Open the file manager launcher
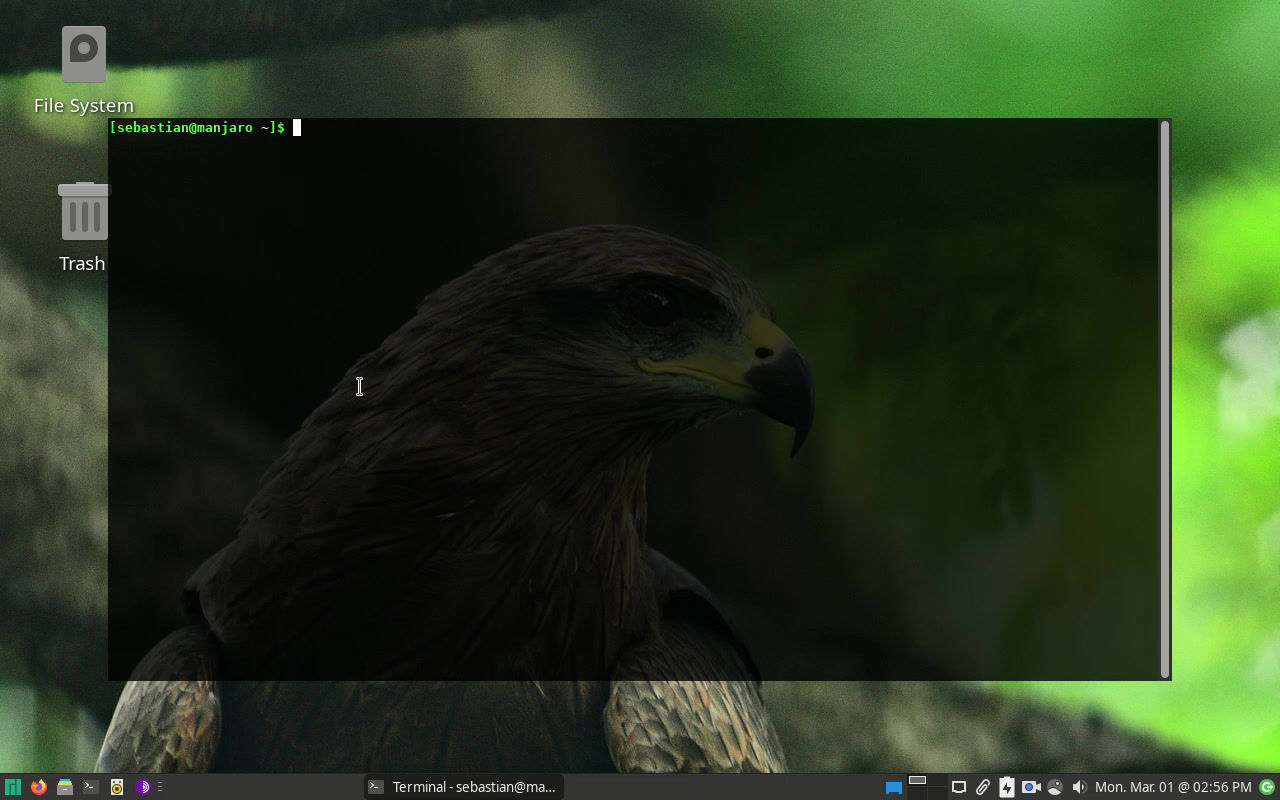The width and height of the screenshot is (1280, 800). click(x=65, y=787)
